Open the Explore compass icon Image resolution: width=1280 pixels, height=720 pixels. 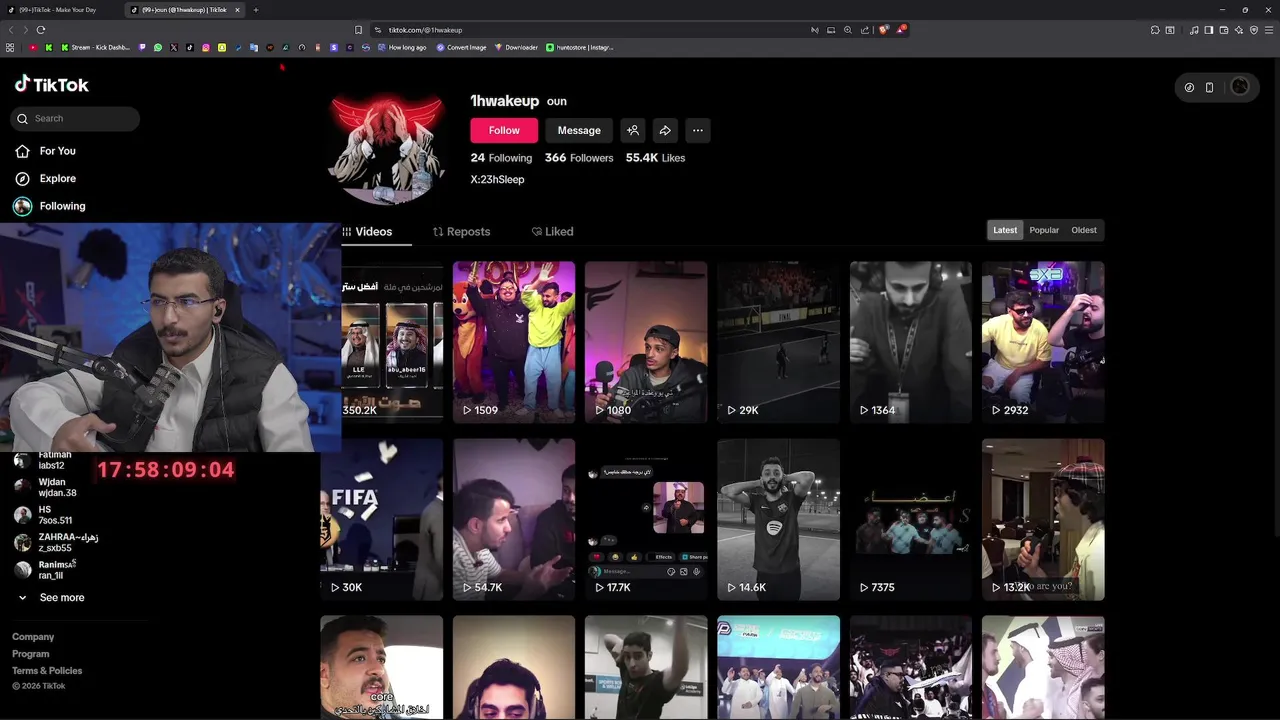tap(22, 178)
